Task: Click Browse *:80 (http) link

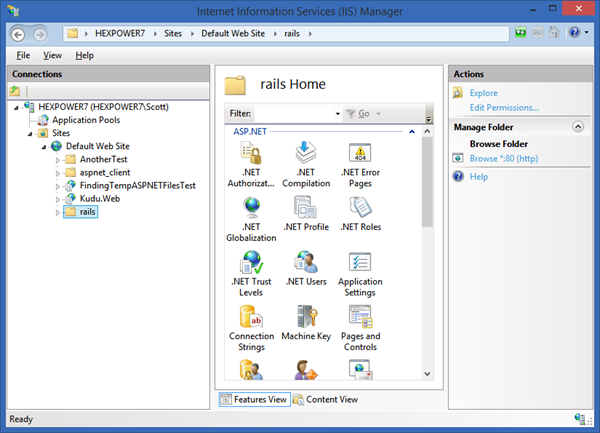Action: (504, 158)
